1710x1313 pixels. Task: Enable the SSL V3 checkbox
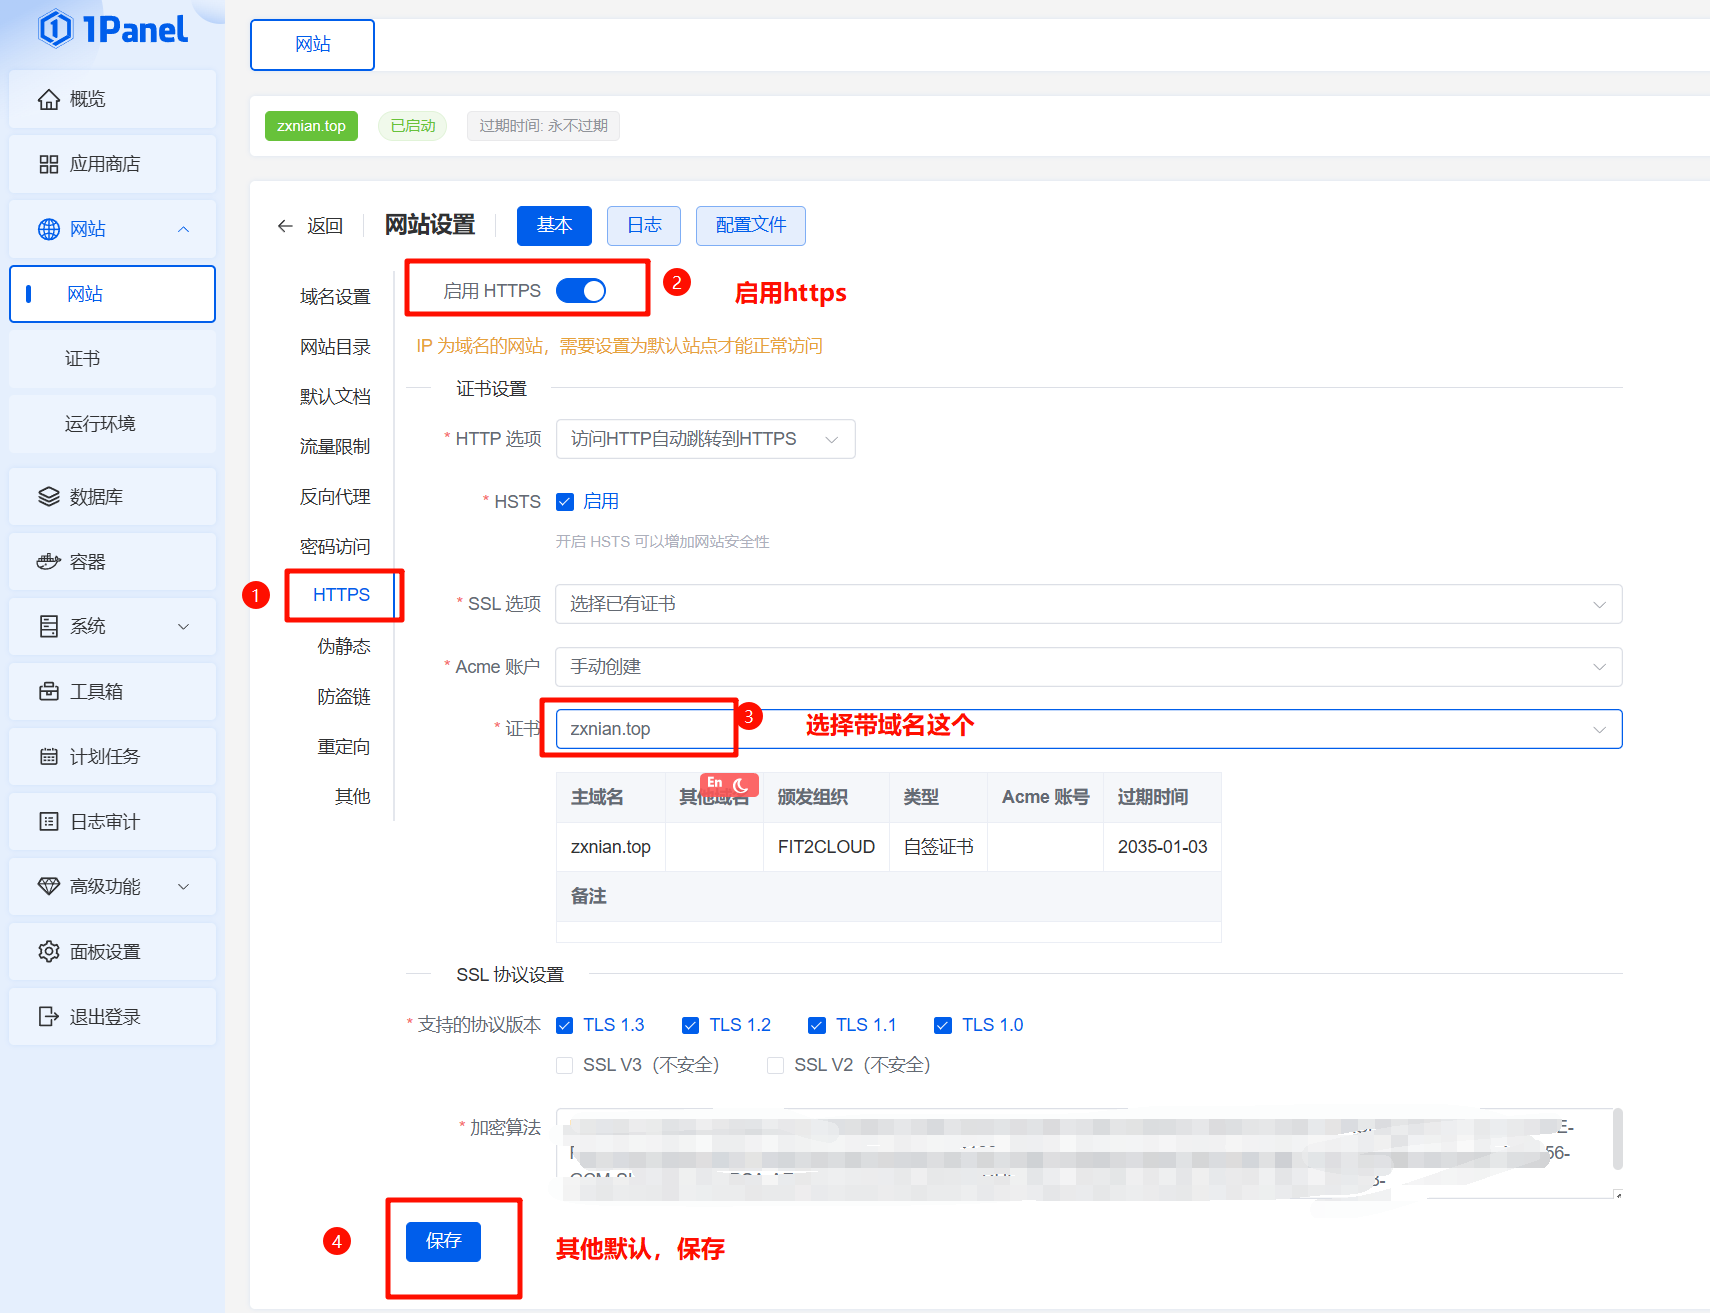[x=565, y=1065]
